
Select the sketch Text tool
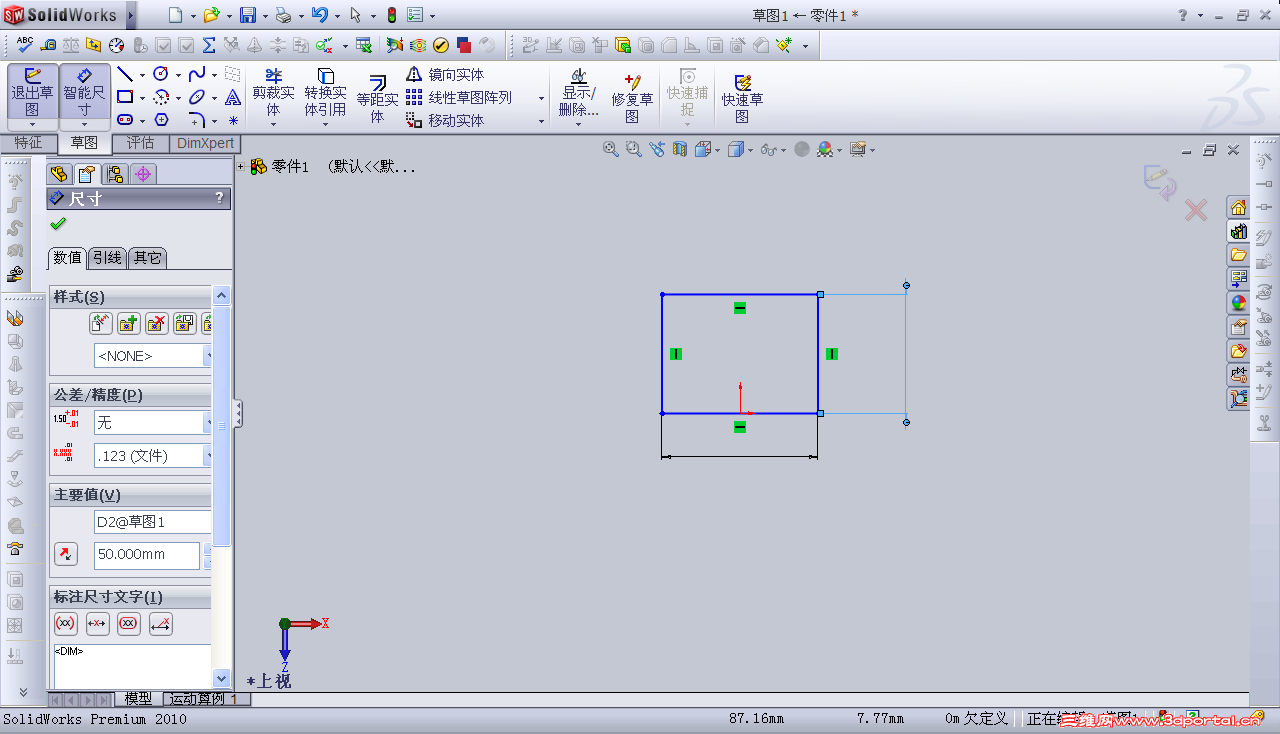[x=232, y=97]
